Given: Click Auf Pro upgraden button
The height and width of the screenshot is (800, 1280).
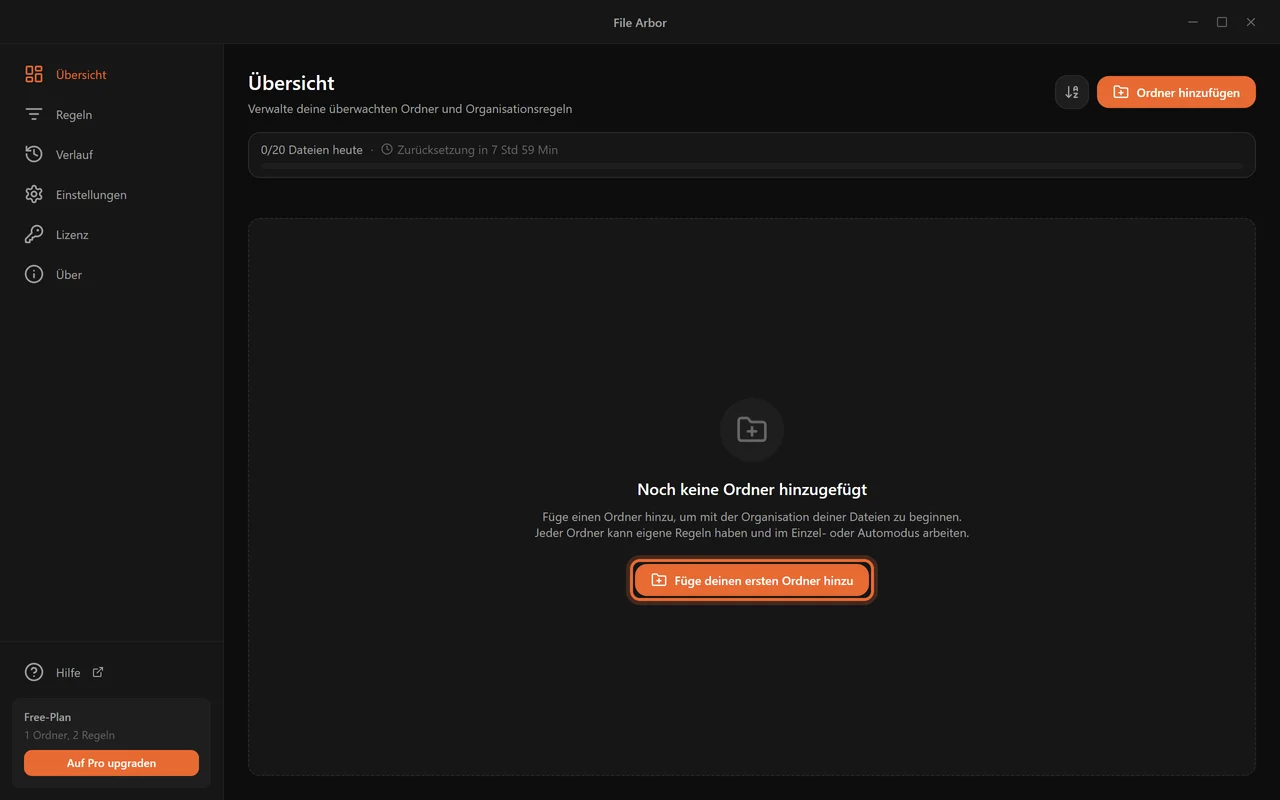Looking at the screenshot, I should [x=111, y=763].
